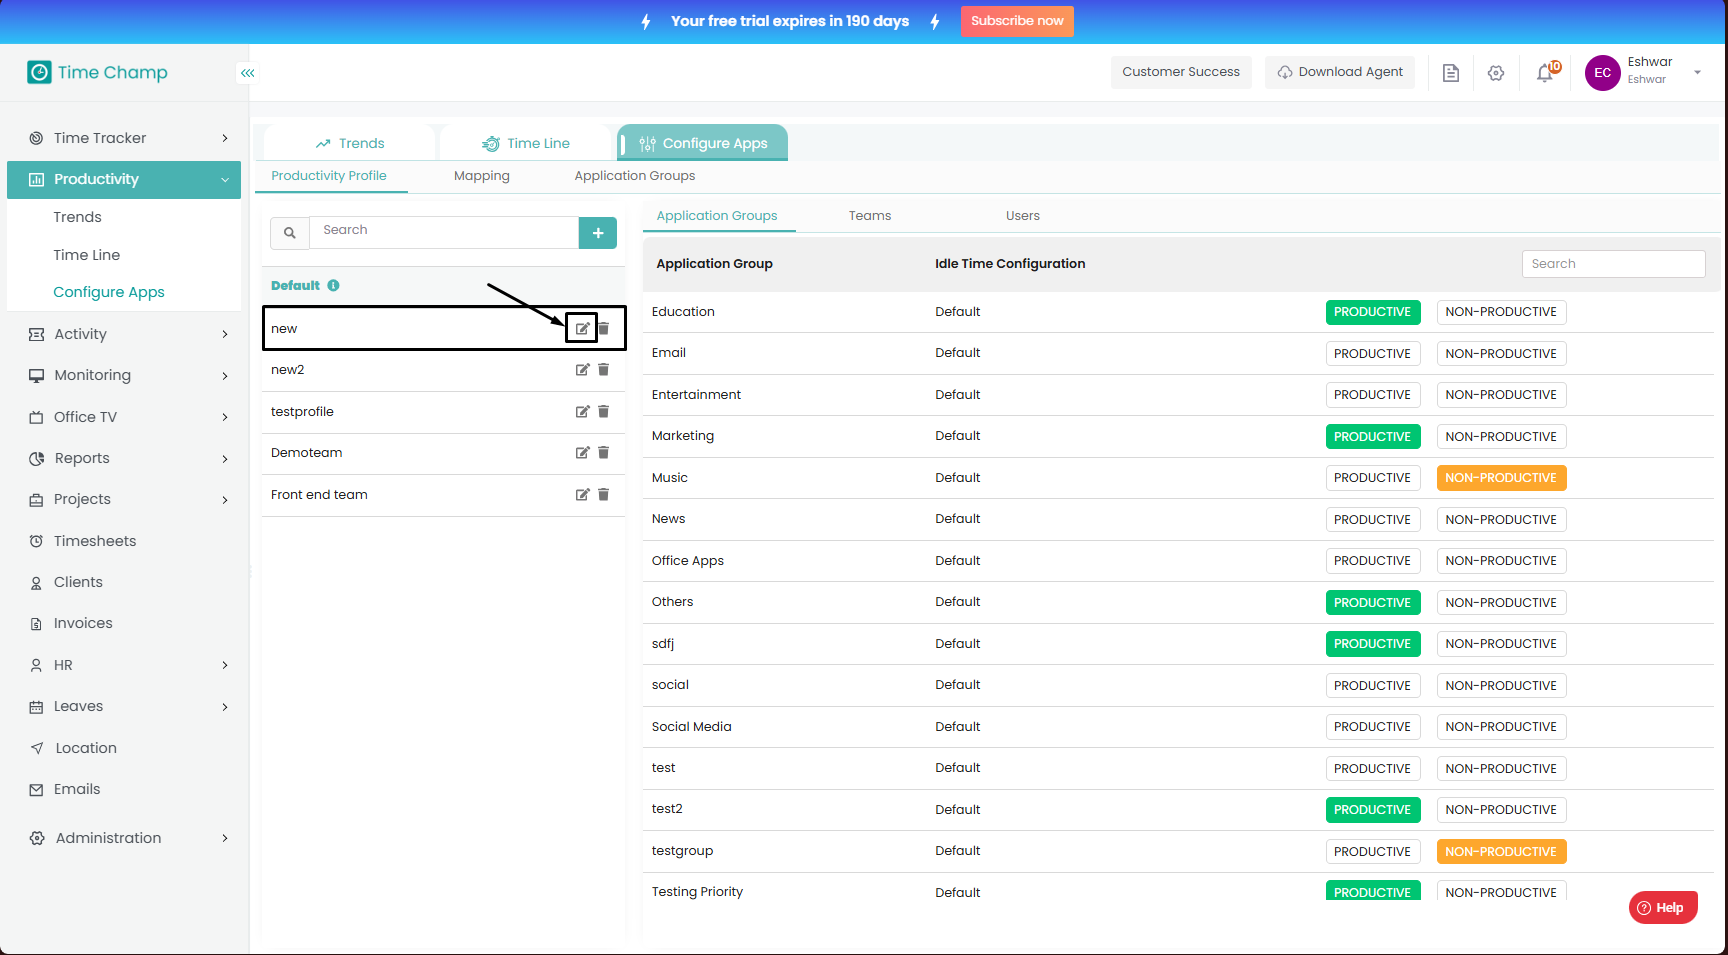Screen dimensions: 1728x955
Task: Switch to the Teams tab
Action: click(x=870, y=216)
